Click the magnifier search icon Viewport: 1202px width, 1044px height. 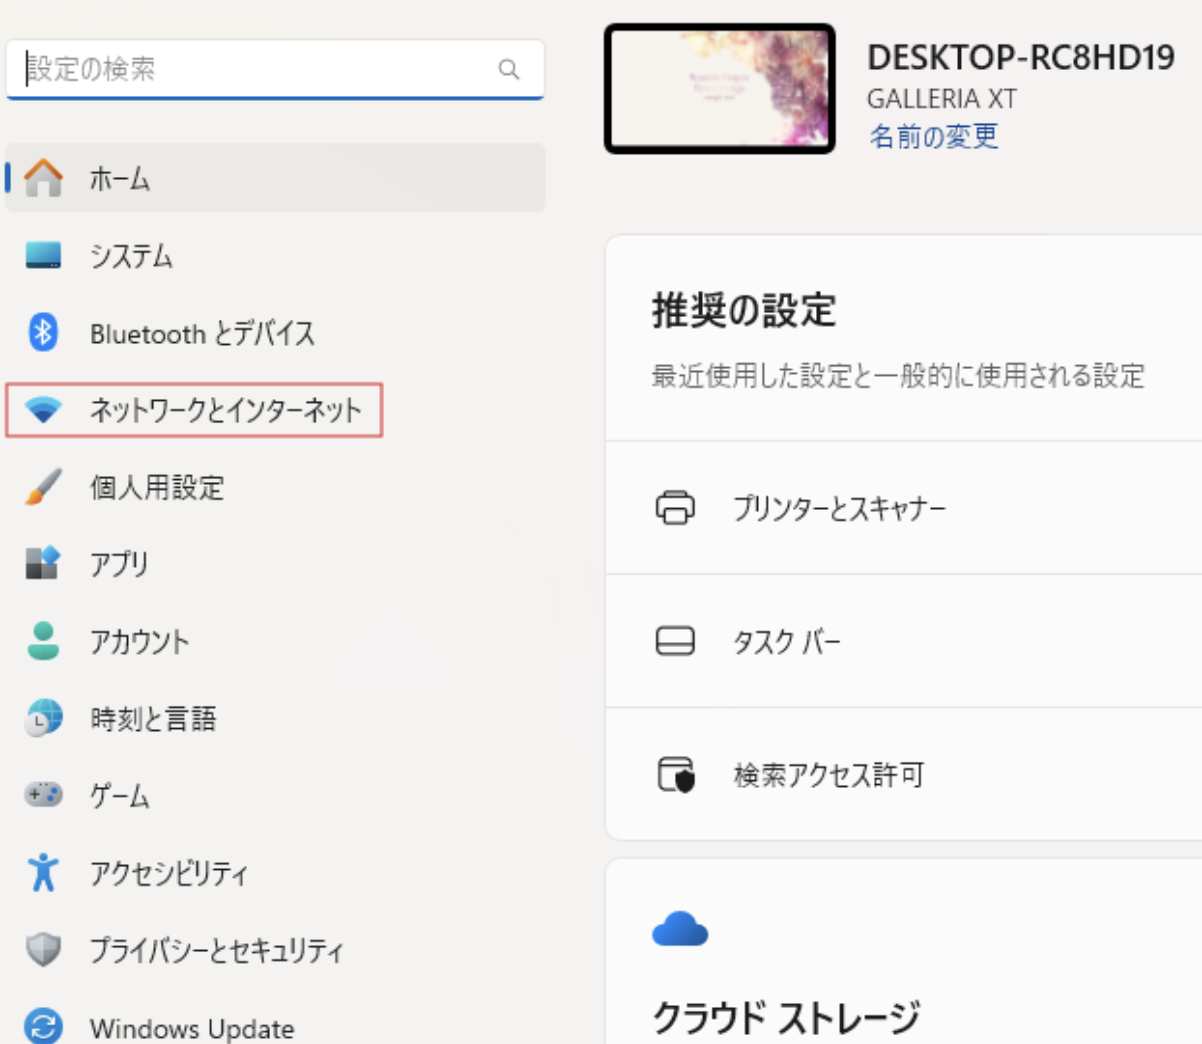pos(509,69)
